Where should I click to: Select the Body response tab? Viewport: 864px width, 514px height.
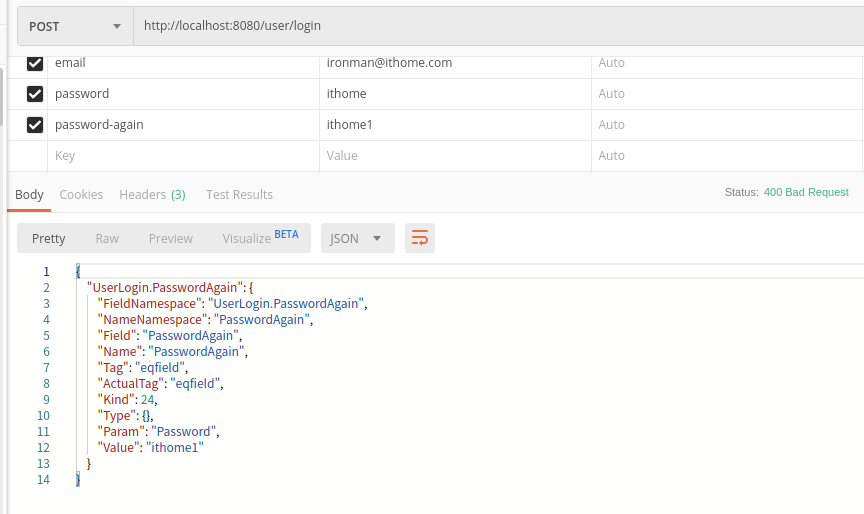(29, 194)
